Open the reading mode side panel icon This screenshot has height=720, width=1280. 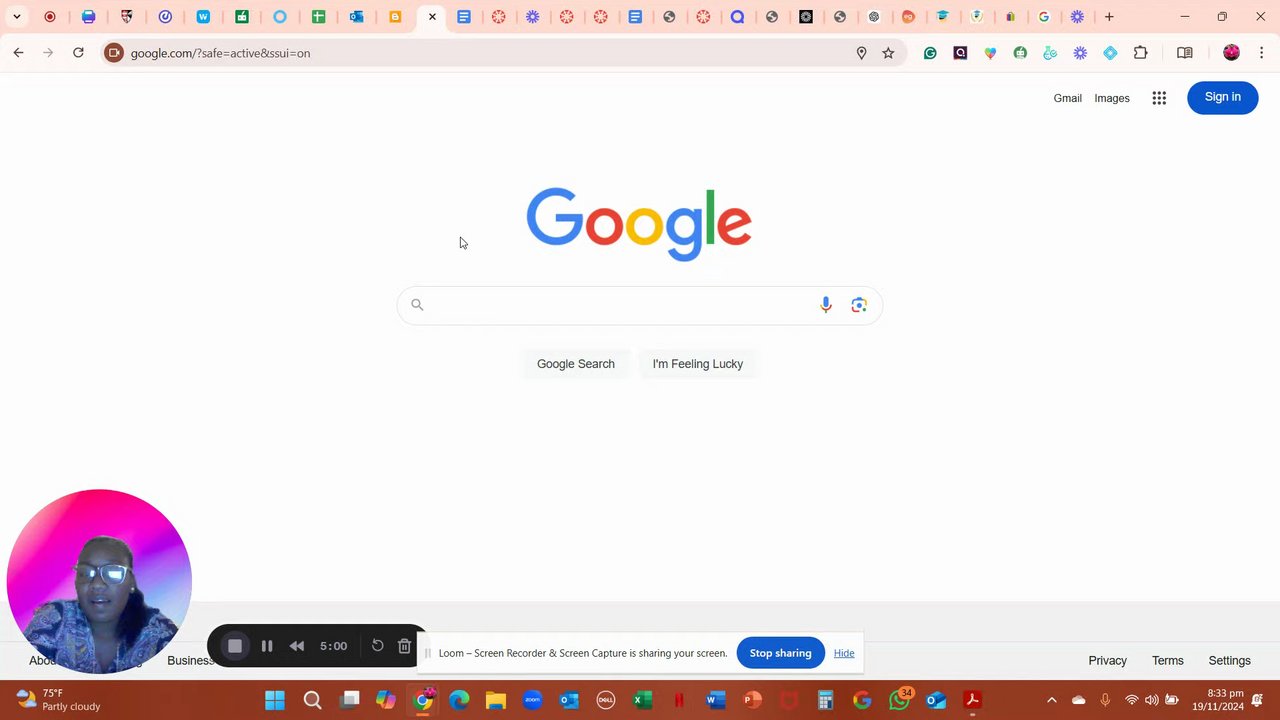[1185, 53]
